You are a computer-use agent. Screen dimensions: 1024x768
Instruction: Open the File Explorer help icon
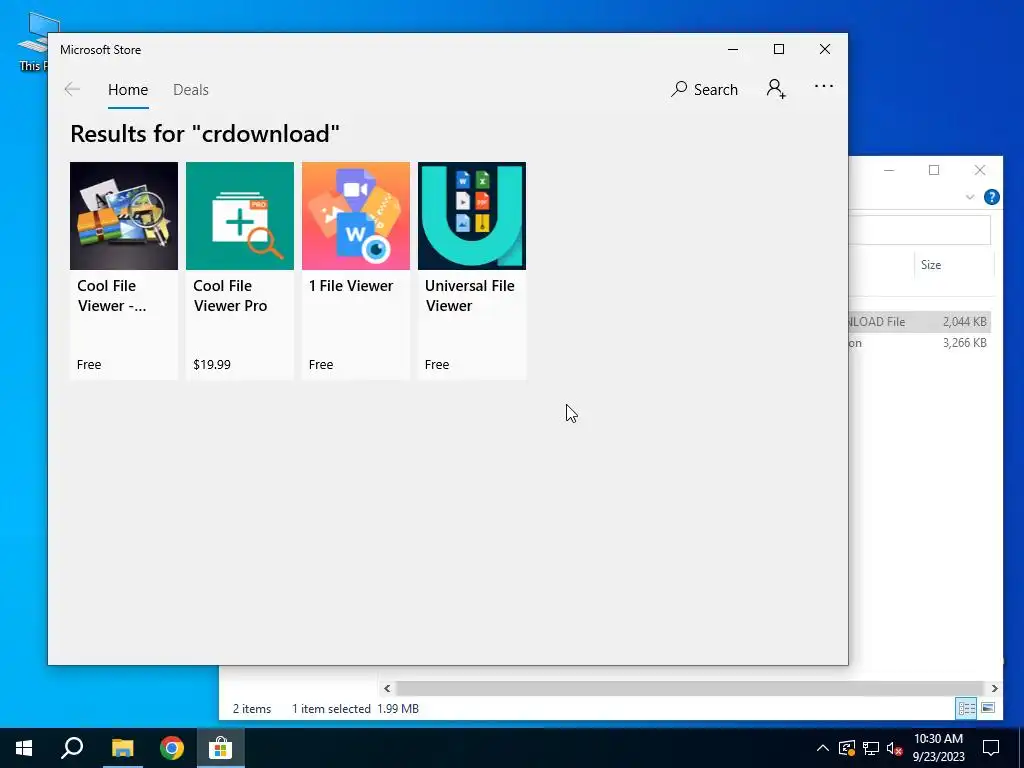coord(991,197)
